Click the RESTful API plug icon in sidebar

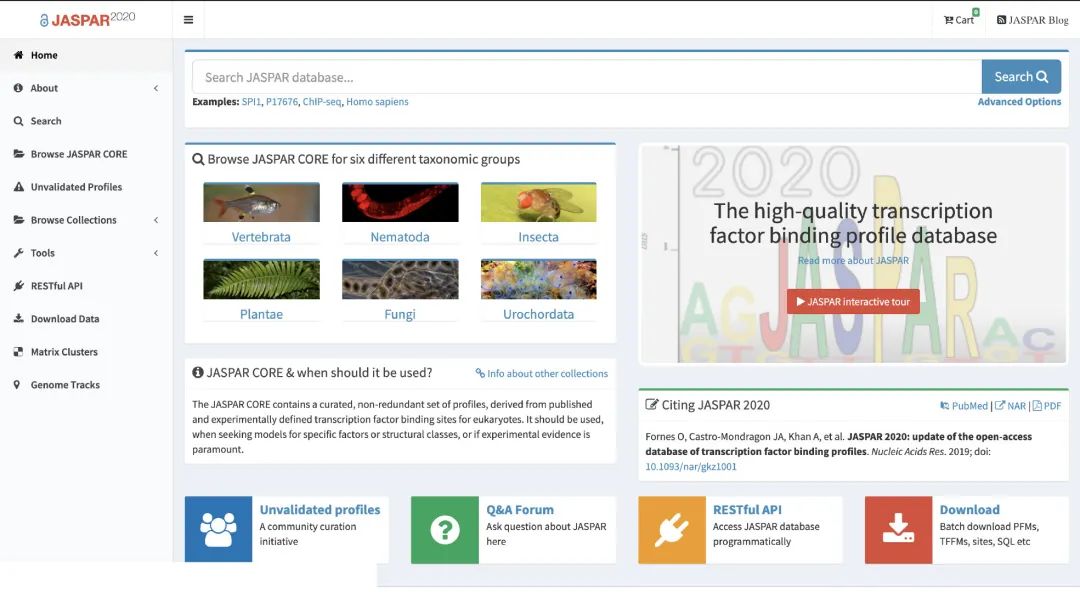tap(19, 286)
